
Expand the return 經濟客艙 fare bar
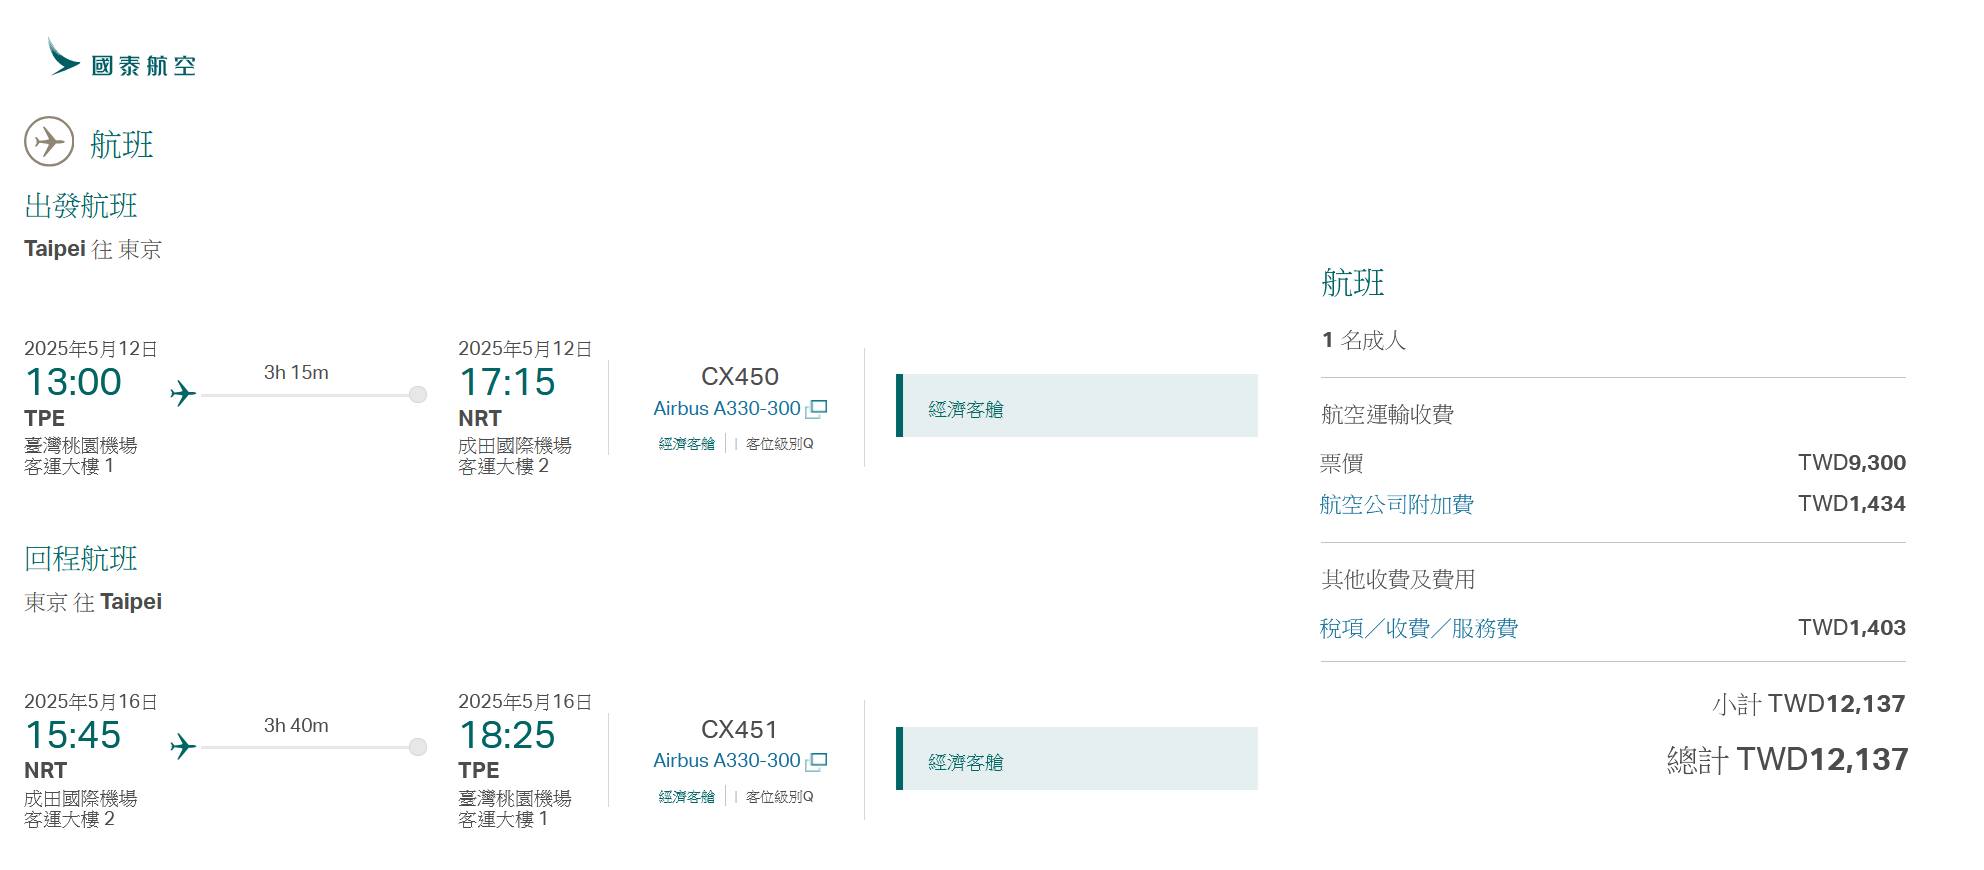[1078, 759]
